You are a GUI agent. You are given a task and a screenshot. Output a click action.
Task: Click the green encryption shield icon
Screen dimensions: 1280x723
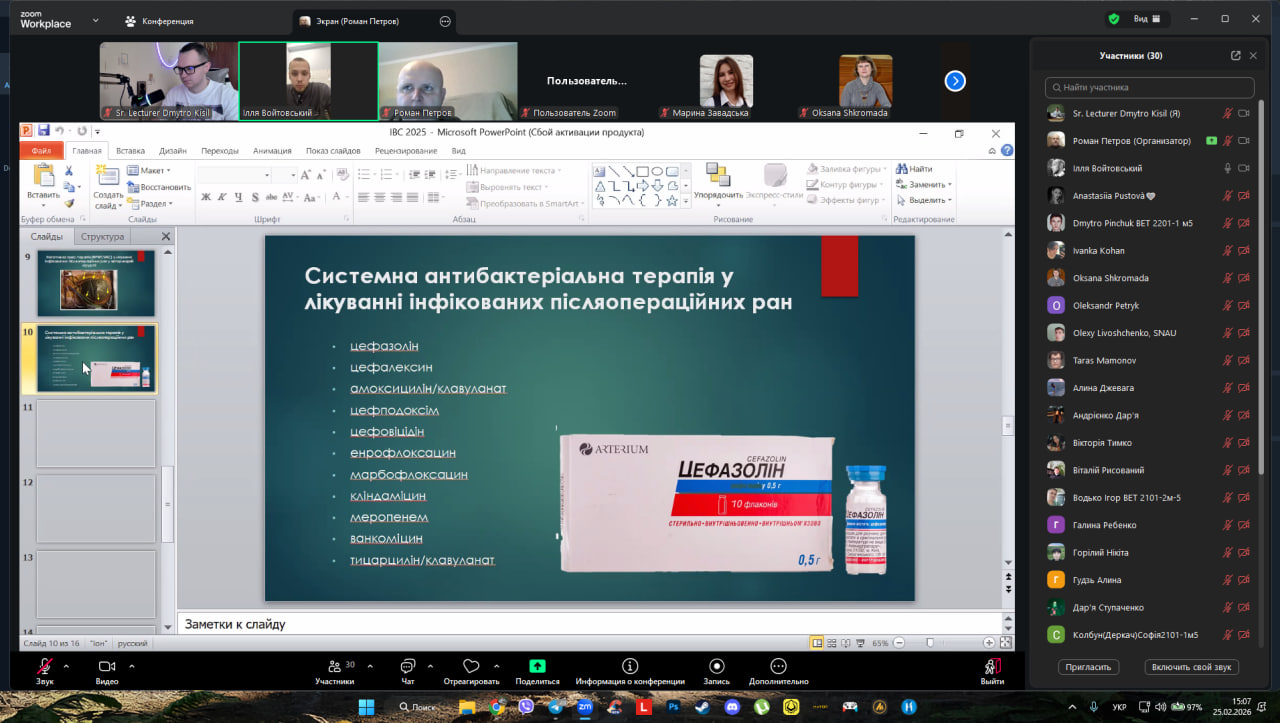1113,19
